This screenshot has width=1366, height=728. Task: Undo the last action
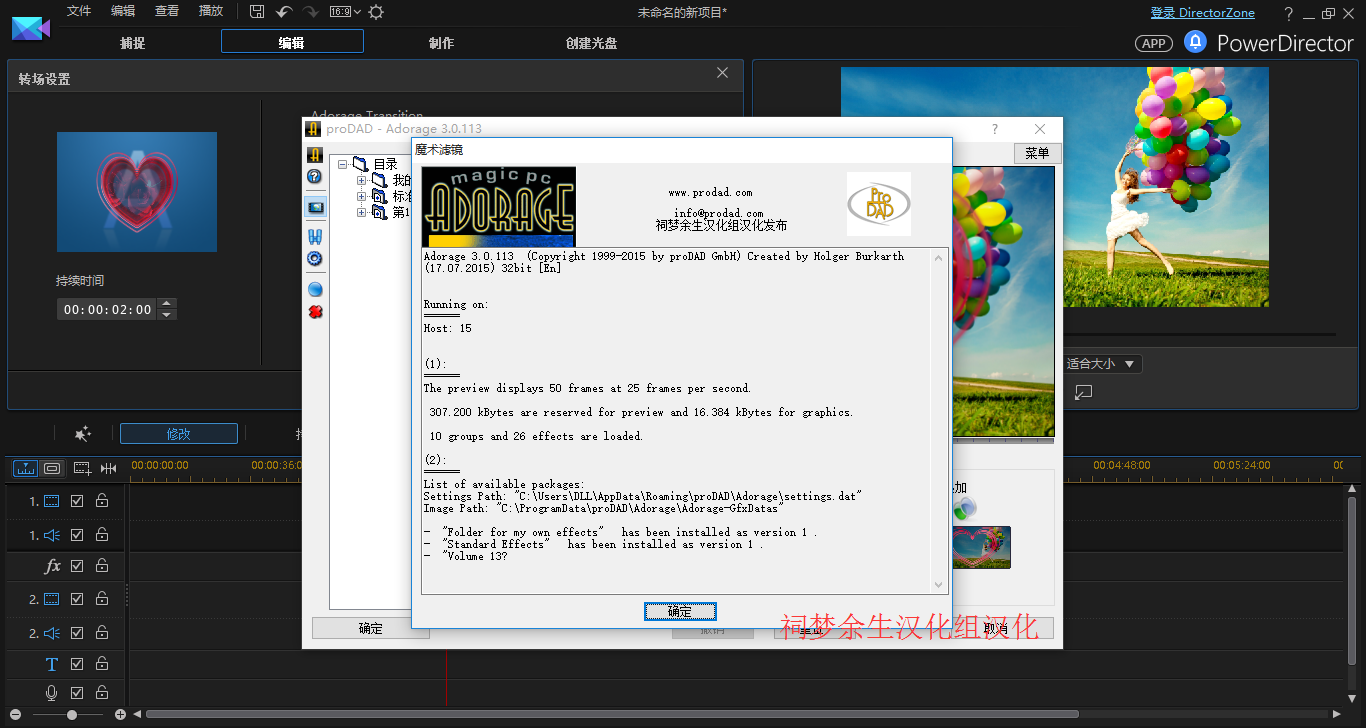(284, 12)
